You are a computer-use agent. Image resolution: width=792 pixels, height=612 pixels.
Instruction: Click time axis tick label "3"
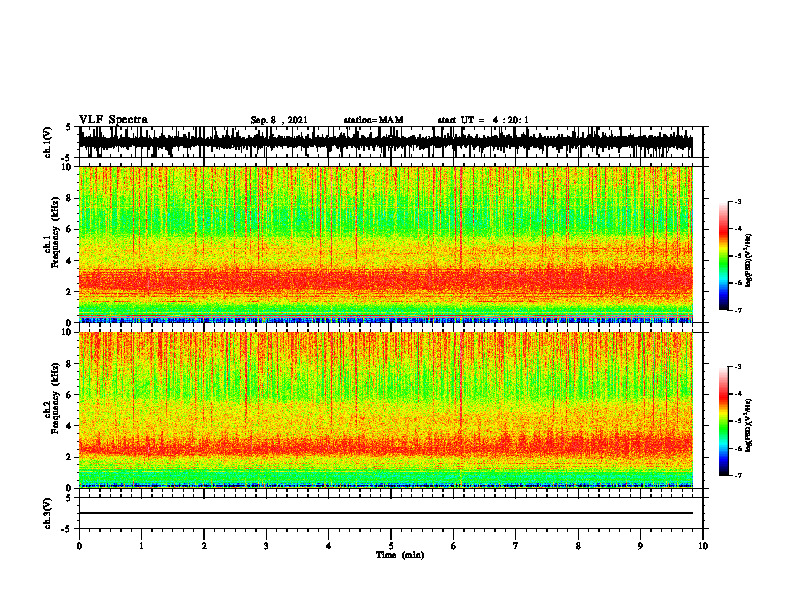coord(266,546)
